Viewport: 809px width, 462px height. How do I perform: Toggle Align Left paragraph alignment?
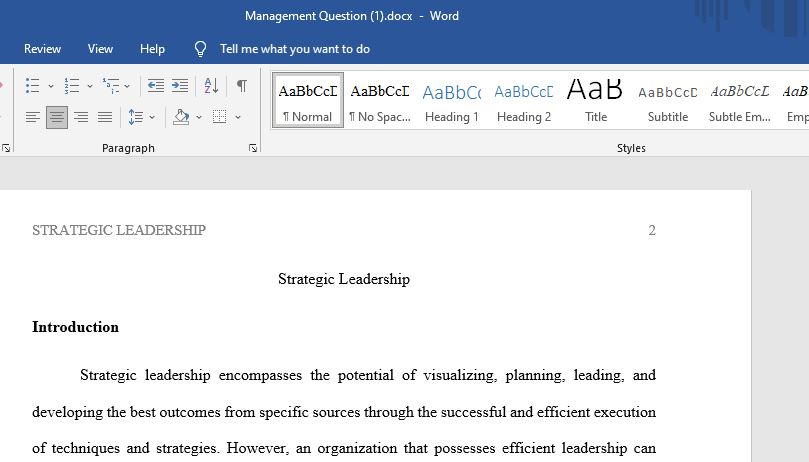click(33, 117)
